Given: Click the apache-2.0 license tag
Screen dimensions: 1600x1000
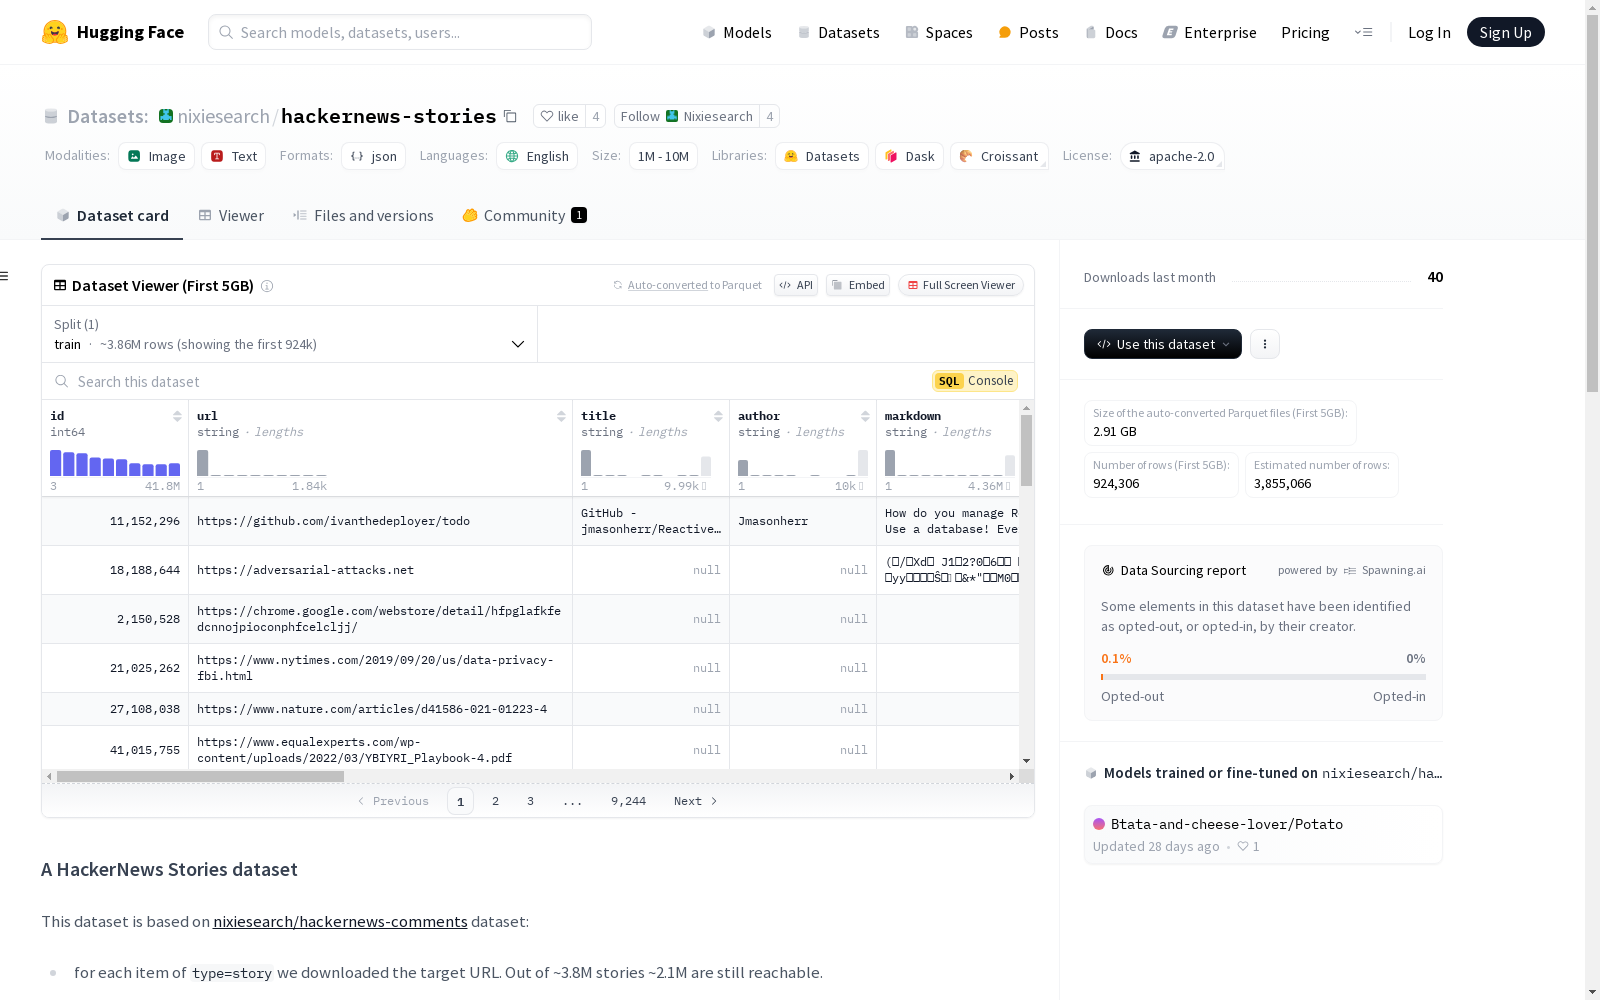Looking at the screenshot, I should [x=1172, y=156].
